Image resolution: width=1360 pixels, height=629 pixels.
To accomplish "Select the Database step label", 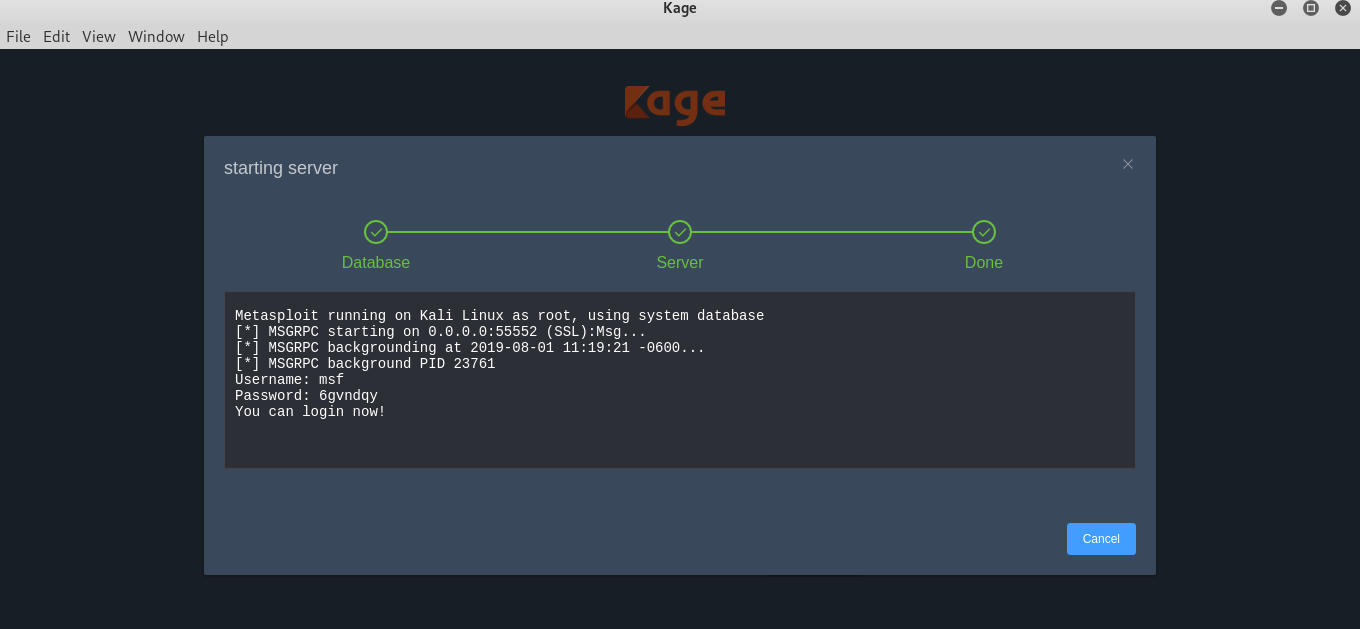I will coord(376,262).
